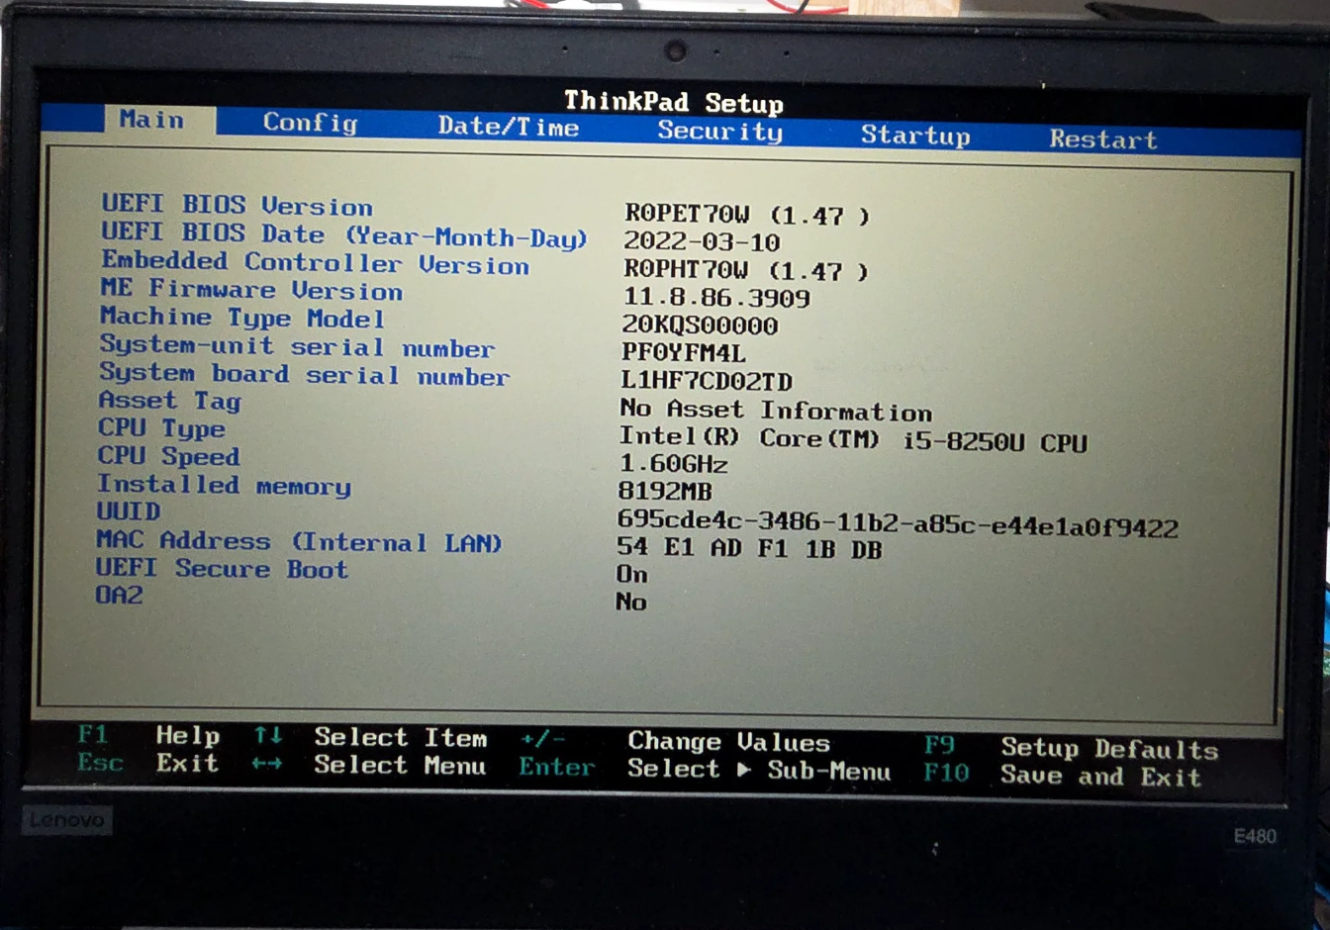This screenshot has height=930, width=1330.
Task: Select the CPU Speed label
Action: (169, 456)
